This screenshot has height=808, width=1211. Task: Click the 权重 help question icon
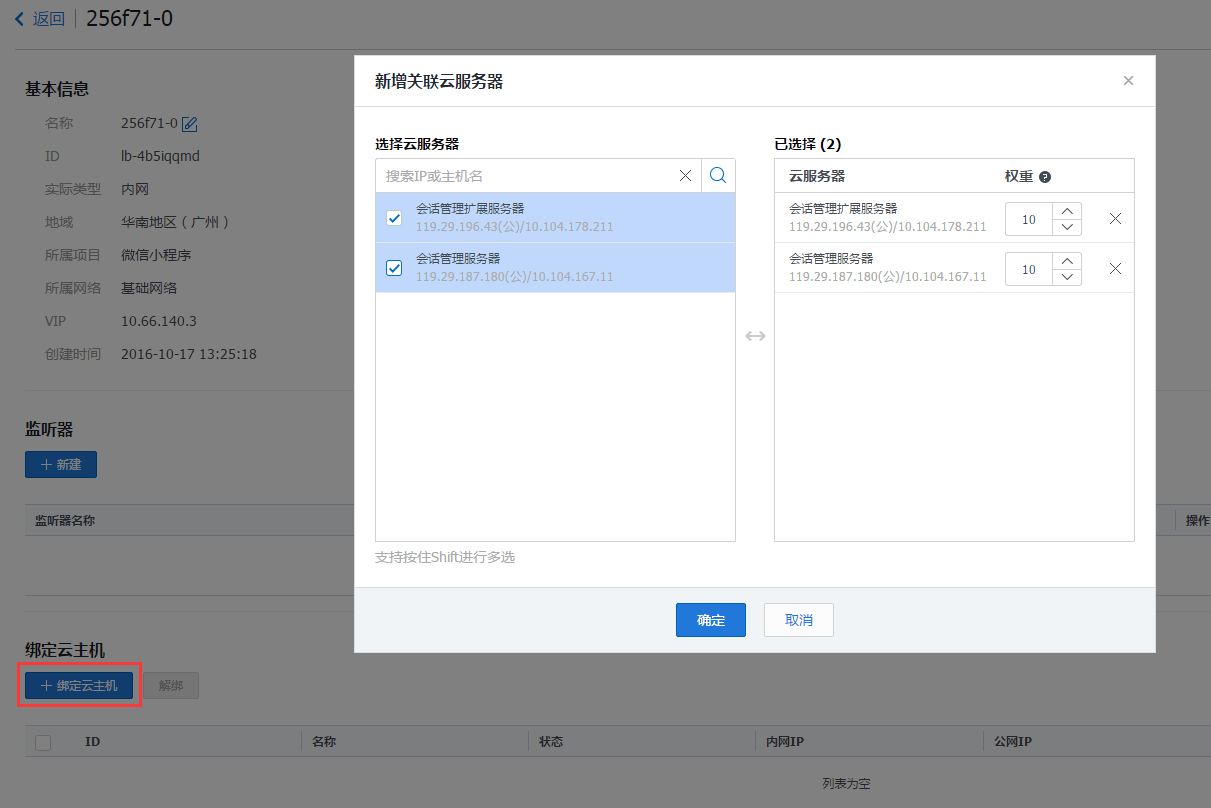(1045, 177)
